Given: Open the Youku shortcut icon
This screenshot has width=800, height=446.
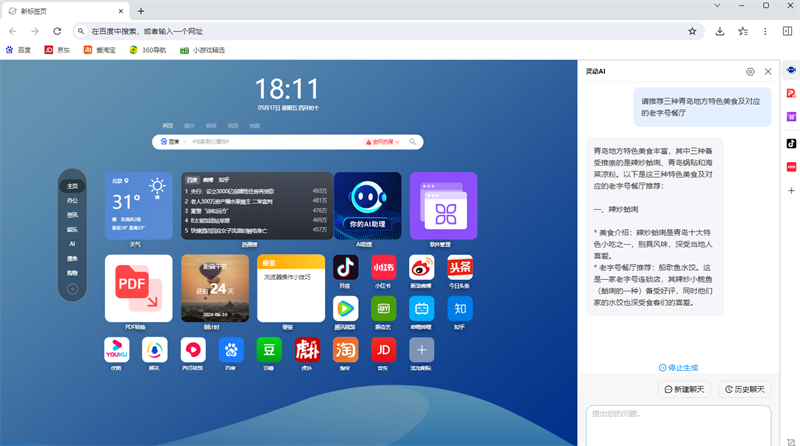Looking at the screenshot, I should pyautogui.click(x=116, y=350).
